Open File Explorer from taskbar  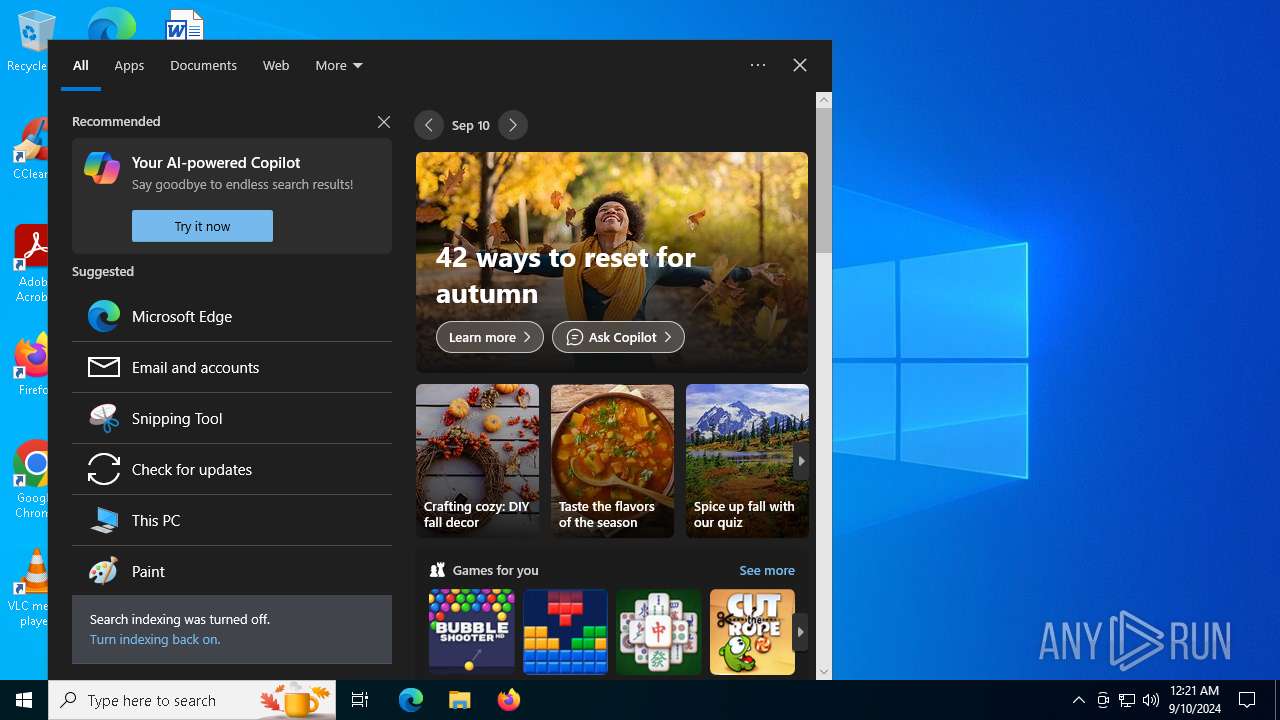459,700
